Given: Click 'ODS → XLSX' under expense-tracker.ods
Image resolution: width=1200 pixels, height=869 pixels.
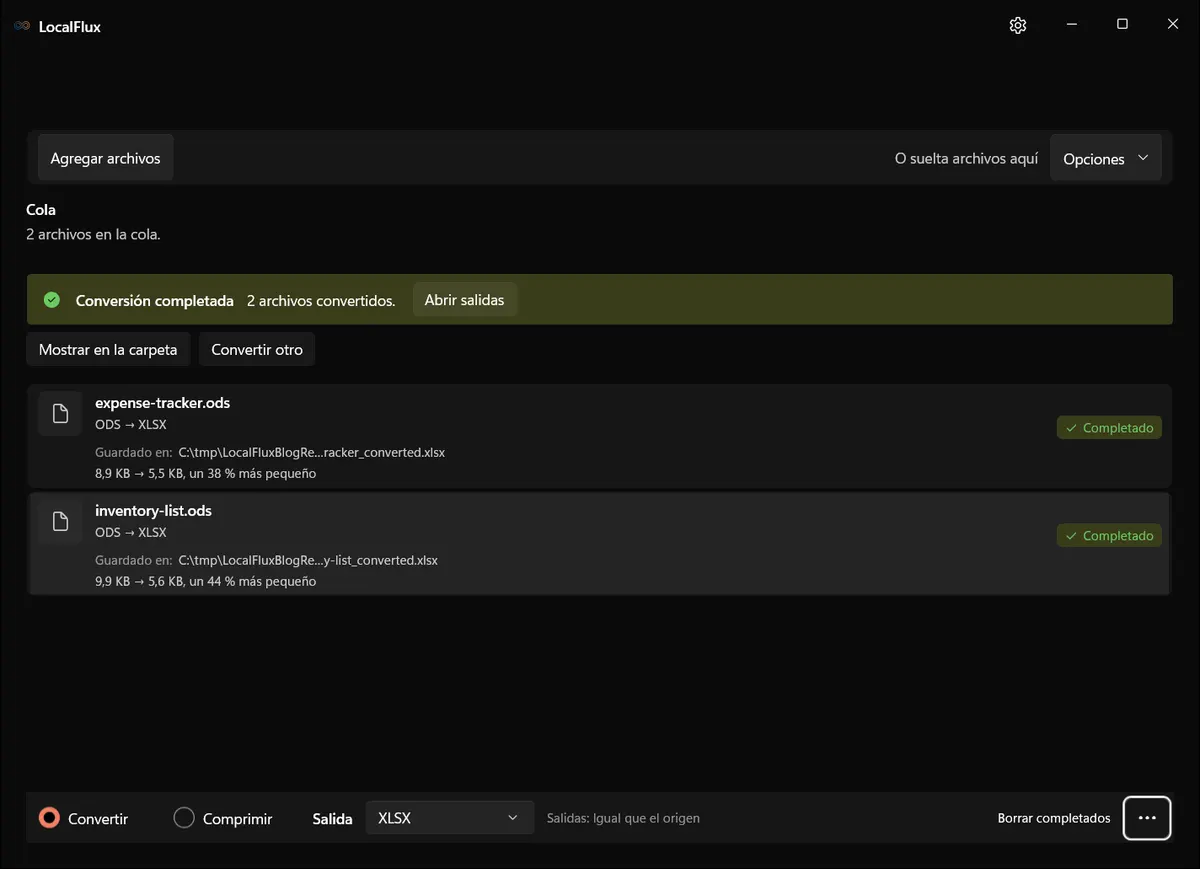Looking at the screenshot, I should tap(131, 425).
